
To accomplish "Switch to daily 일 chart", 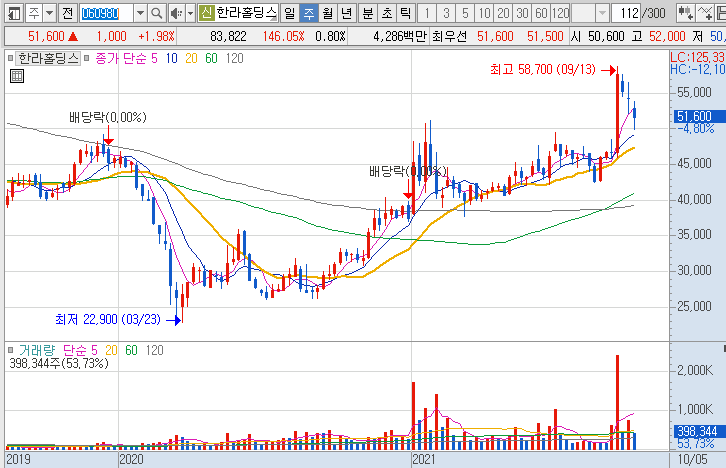I will 289,13.
